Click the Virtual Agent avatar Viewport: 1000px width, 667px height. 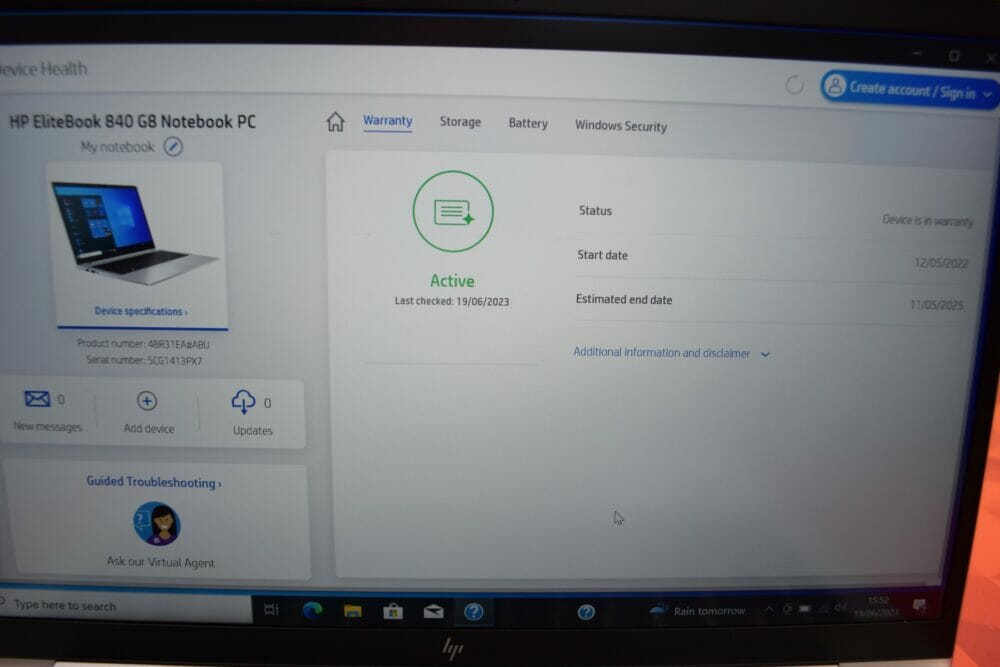coord(157,524)
